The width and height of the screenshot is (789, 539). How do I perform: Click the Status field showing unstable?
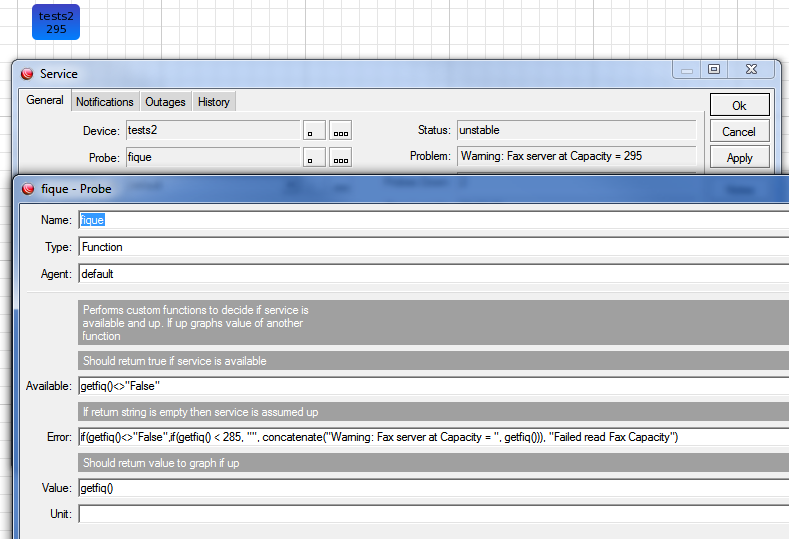coord(576,130)
